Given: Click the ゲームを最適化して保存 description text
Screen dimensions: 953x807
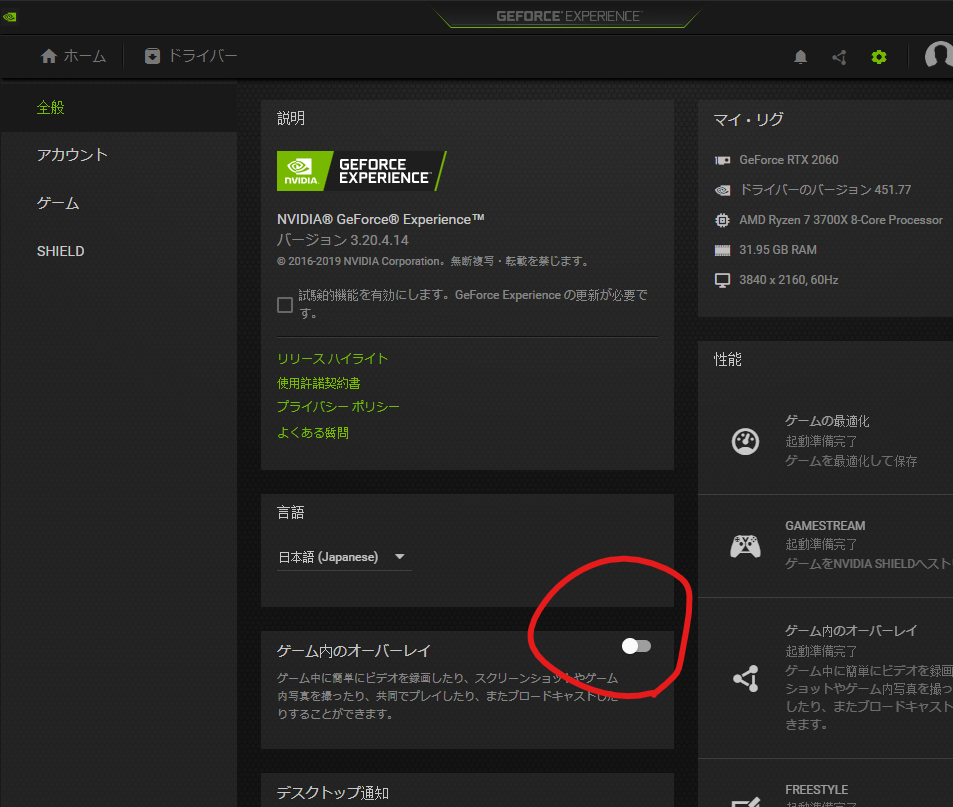Looking at the screenshot, I should [852, 461].
